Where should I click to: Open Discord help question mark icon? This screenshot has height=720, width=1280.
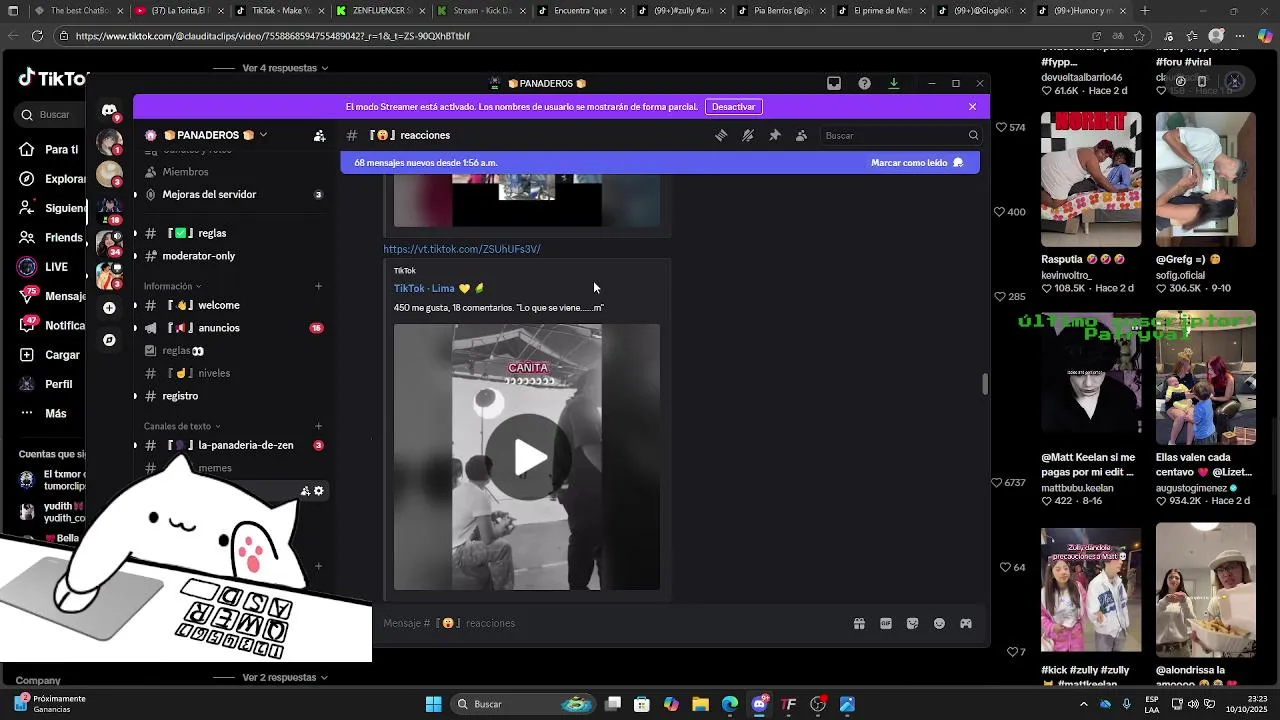[864, 83]
